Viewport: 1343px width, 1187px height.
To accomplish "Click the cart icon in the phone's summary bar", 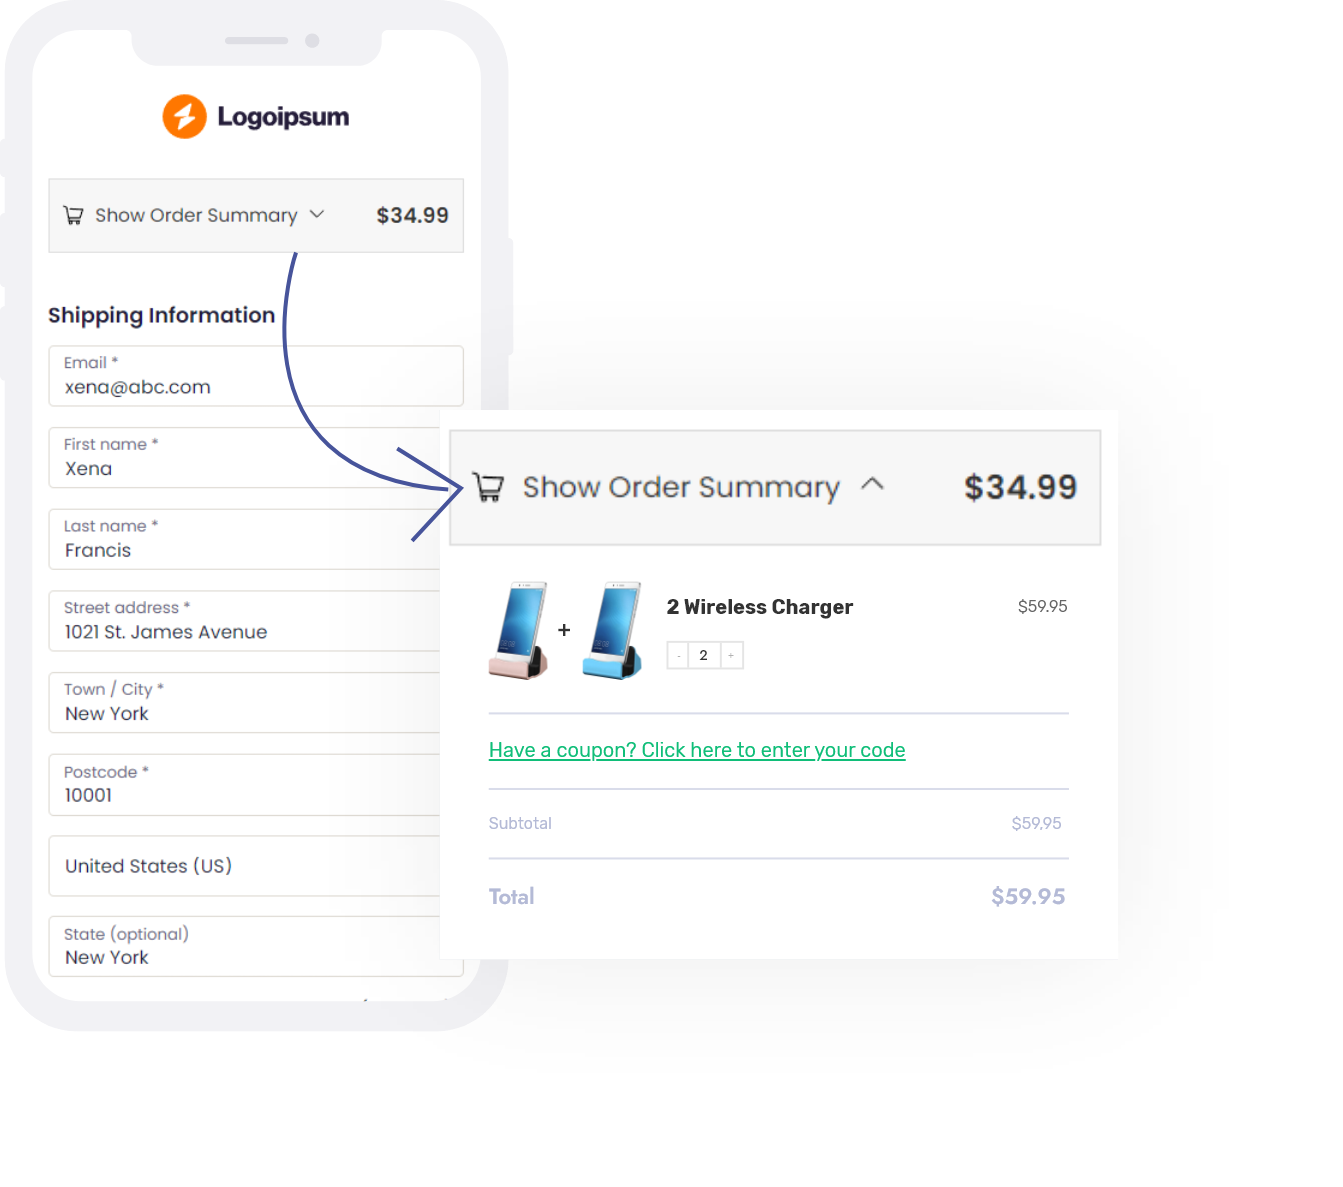I will pos(73,215).
